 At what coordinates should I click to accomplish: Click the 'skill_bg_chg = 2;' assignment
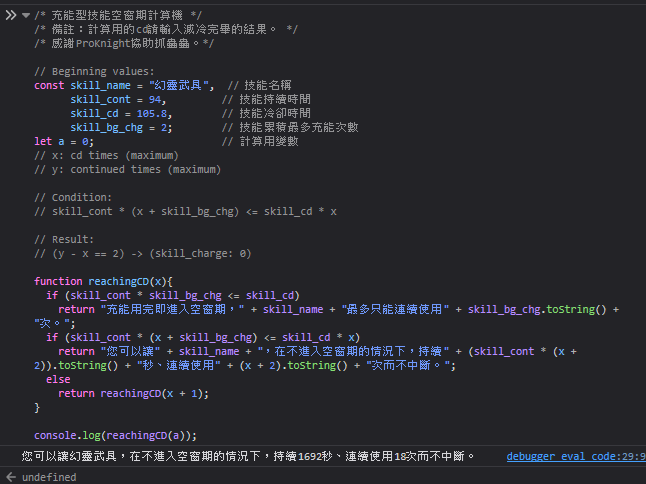[x=121, y=127]
